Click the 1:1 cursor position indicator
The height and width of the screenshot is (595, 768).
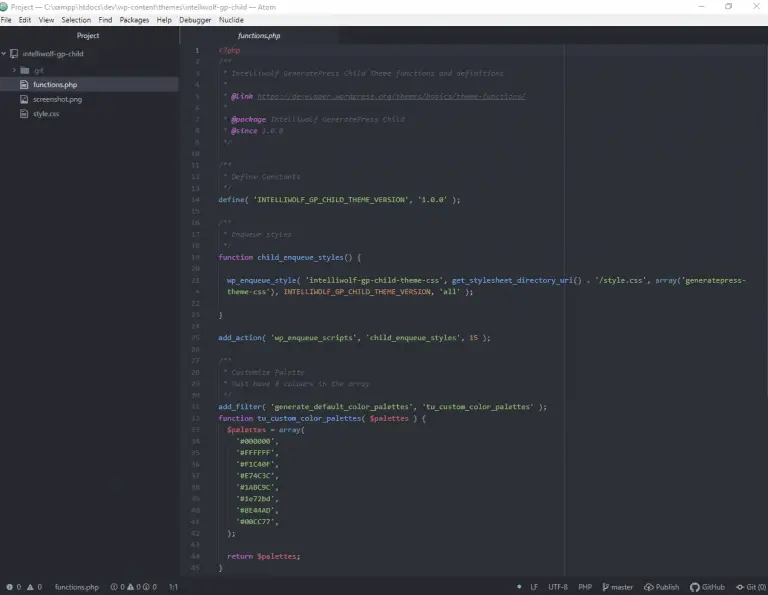[x=173, y=587]
